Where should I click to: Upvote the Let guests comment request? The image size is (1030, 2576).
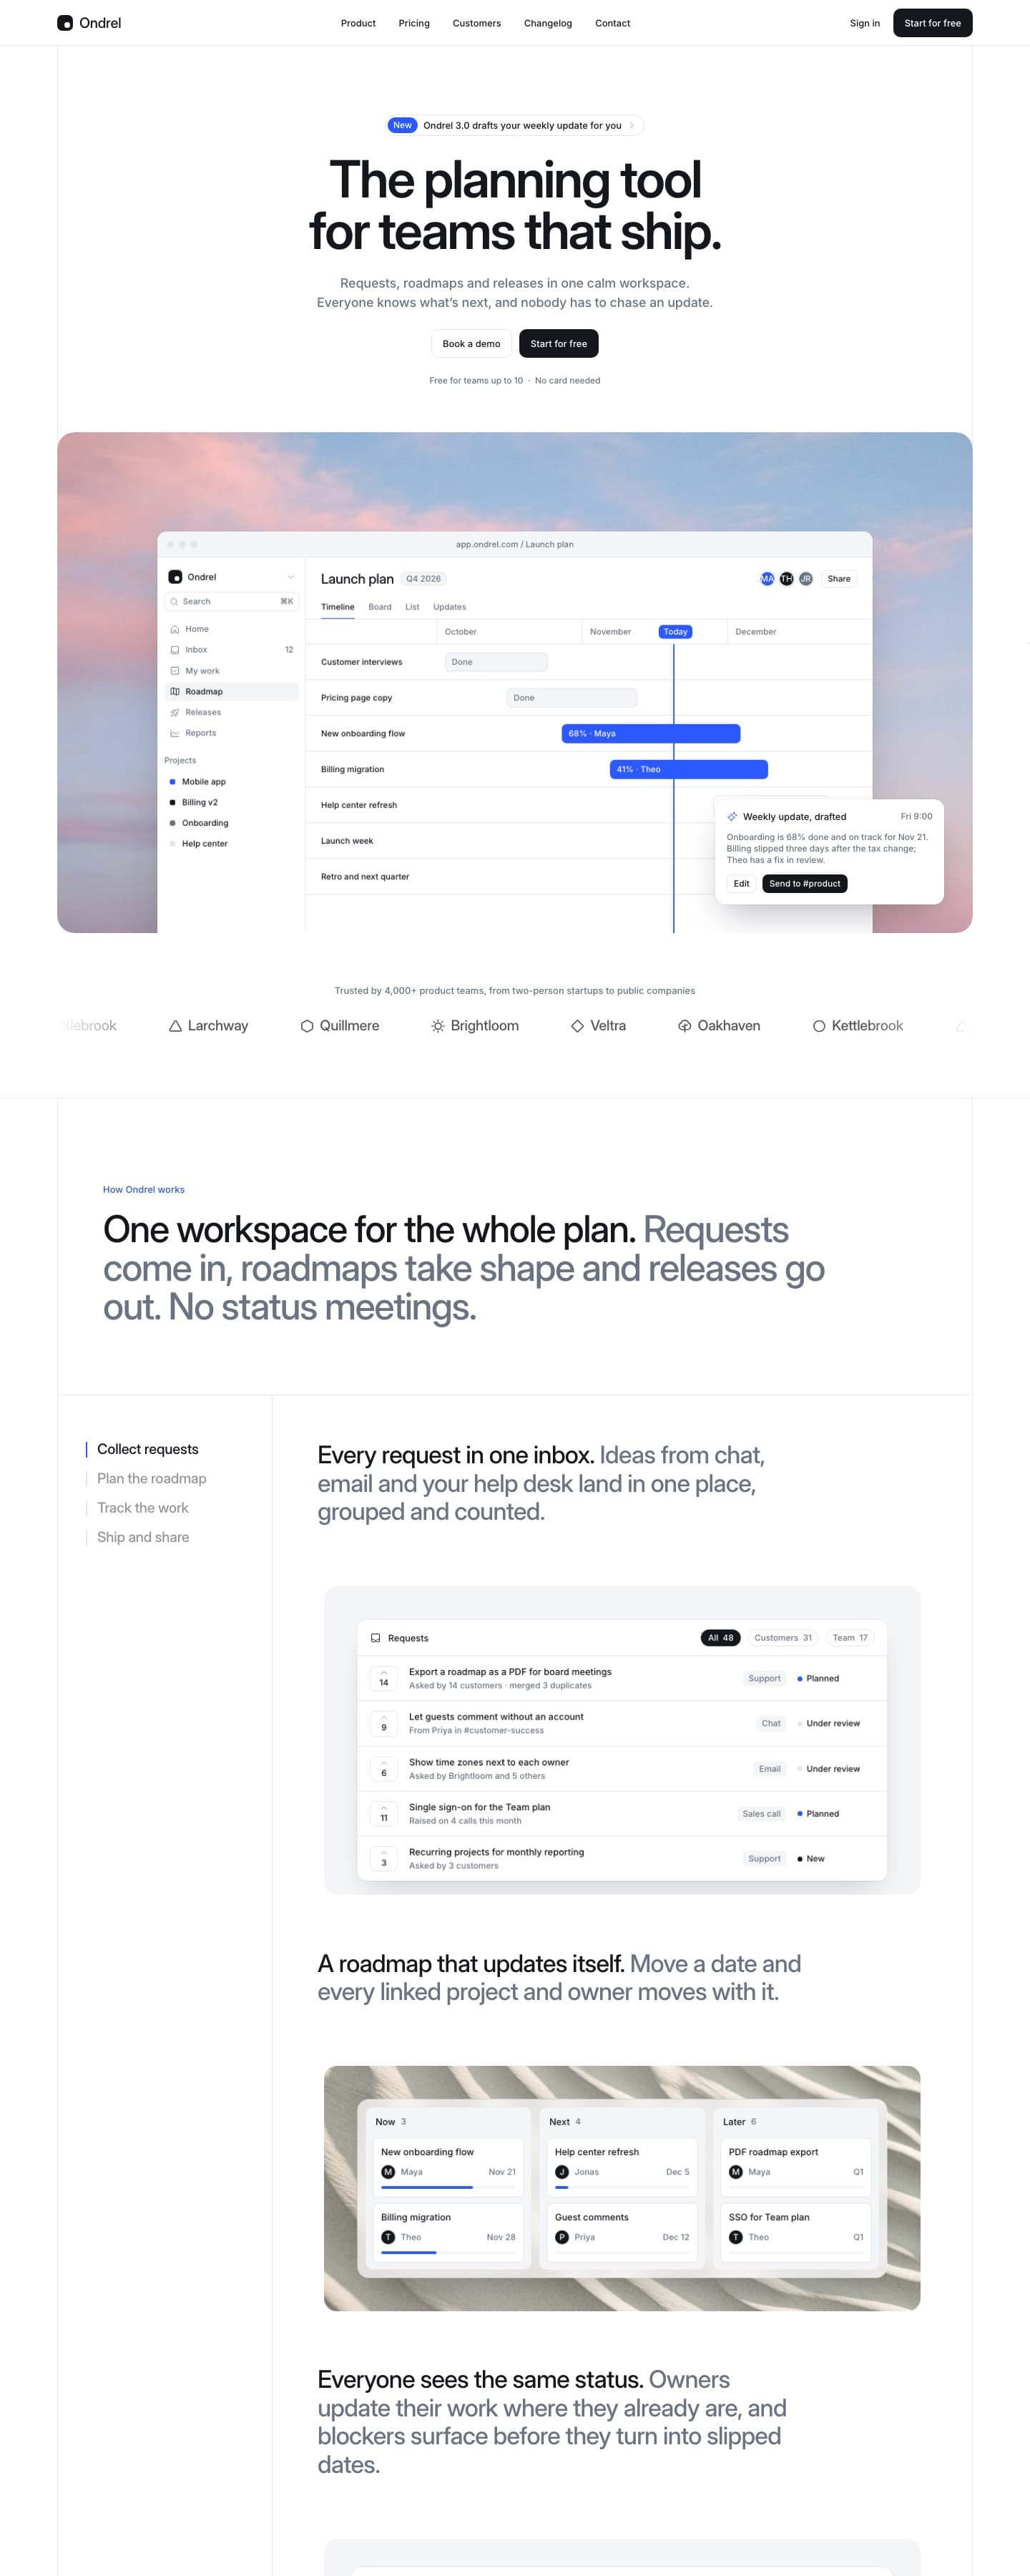[x=384, y=1723]
